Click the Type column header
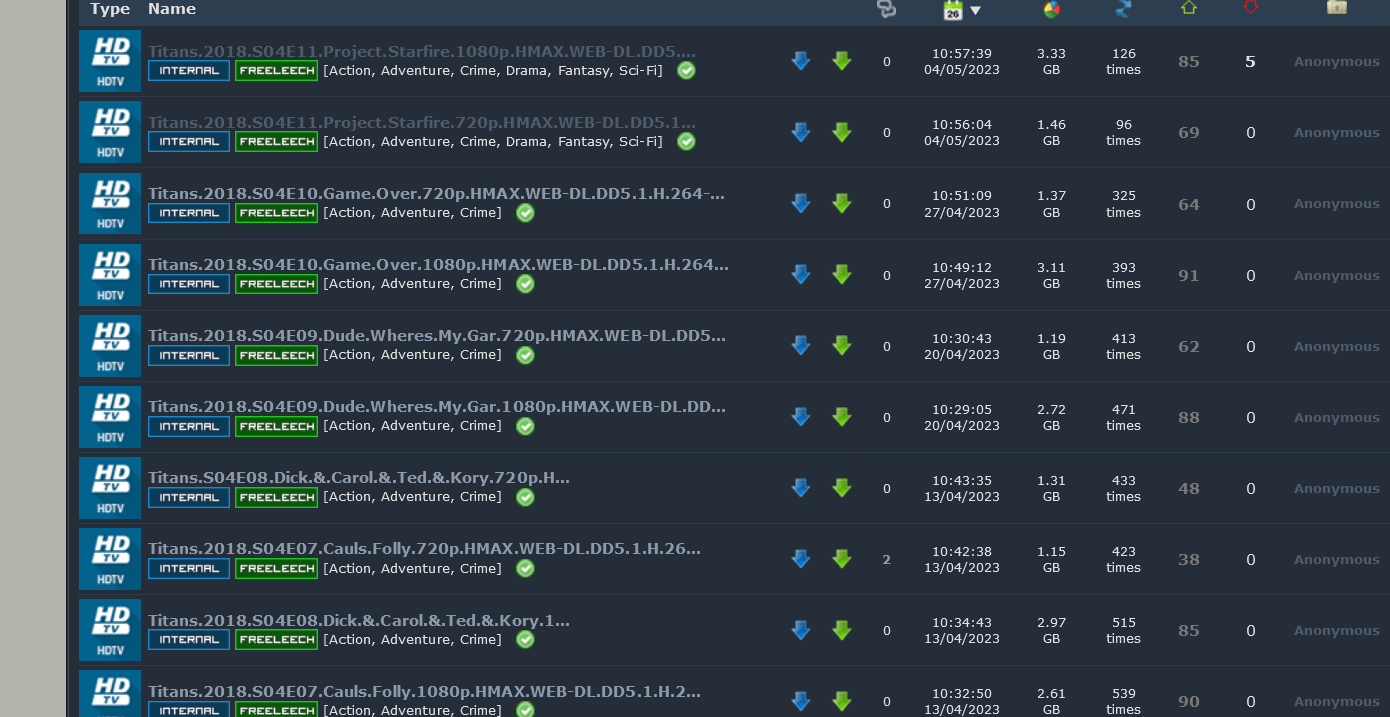 tap(110, 9)
